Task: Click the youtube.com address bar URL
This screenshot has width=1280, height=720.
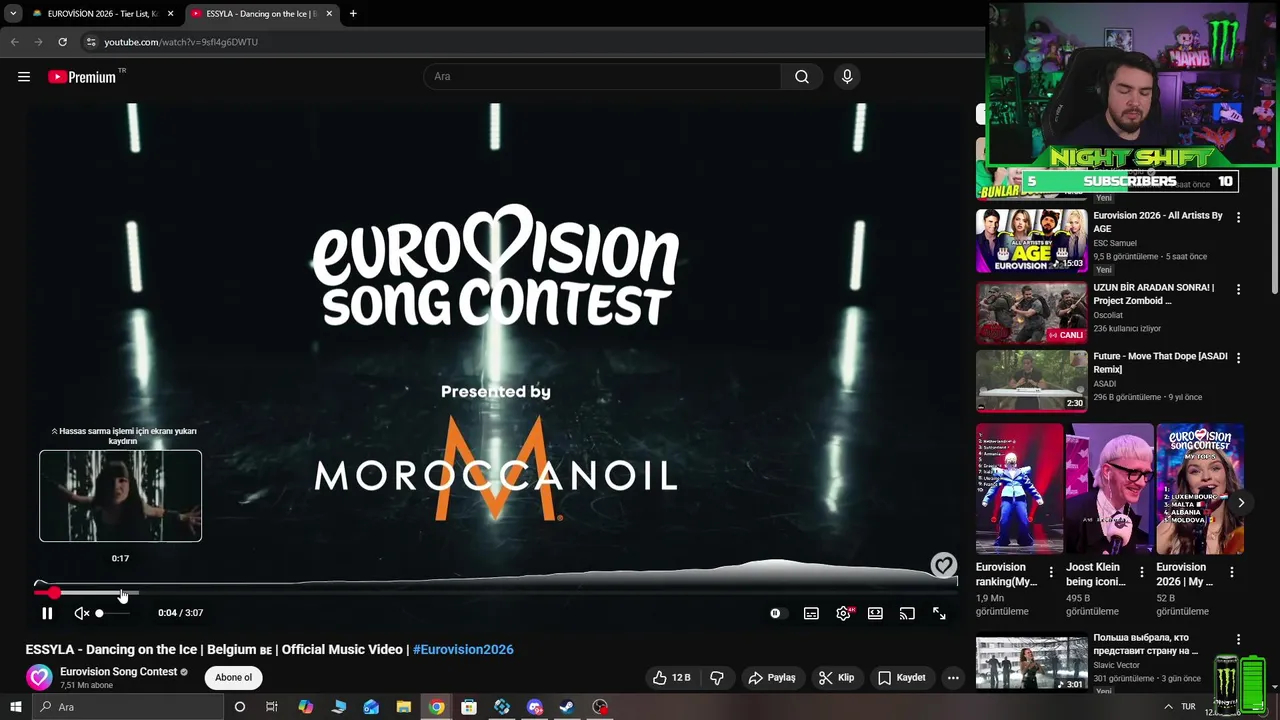Action: tap(181, 42)
